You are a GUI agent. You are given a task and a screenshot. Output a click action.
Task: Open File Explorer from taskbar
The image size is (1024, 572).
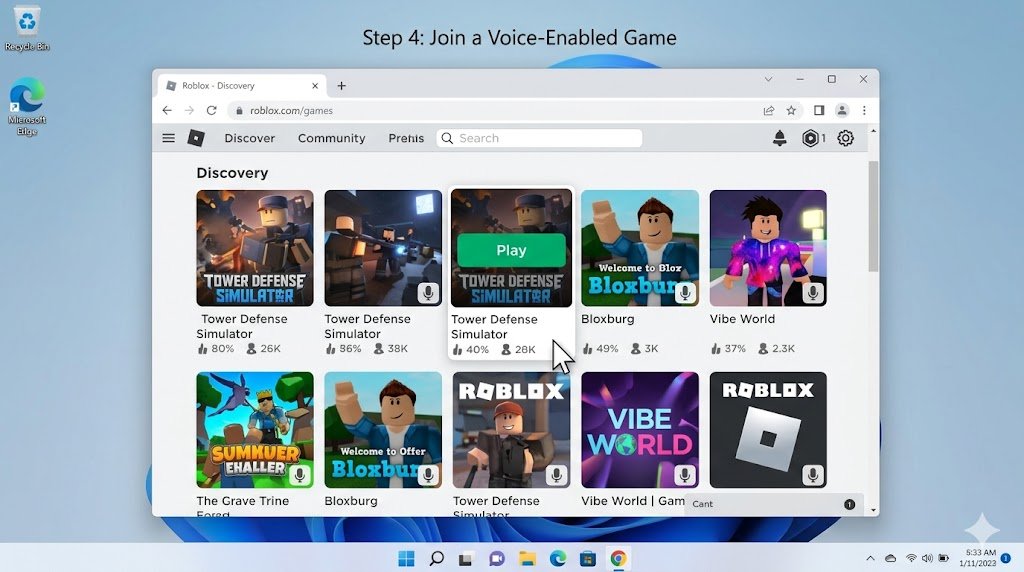(x=527, y=558)
